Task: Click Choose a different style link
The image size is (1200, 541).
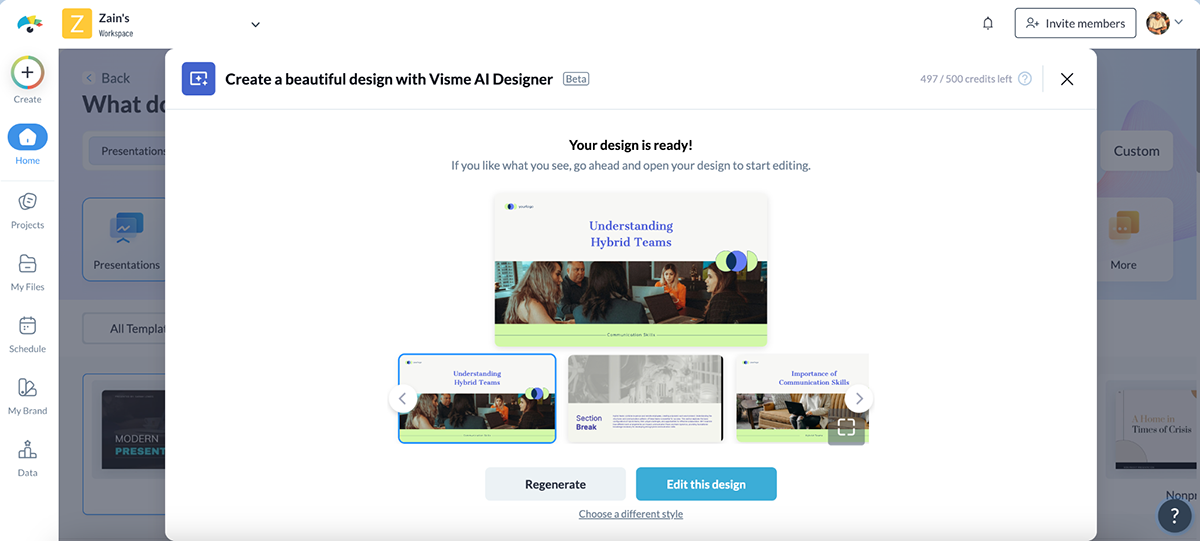Action: pos(631,514)
